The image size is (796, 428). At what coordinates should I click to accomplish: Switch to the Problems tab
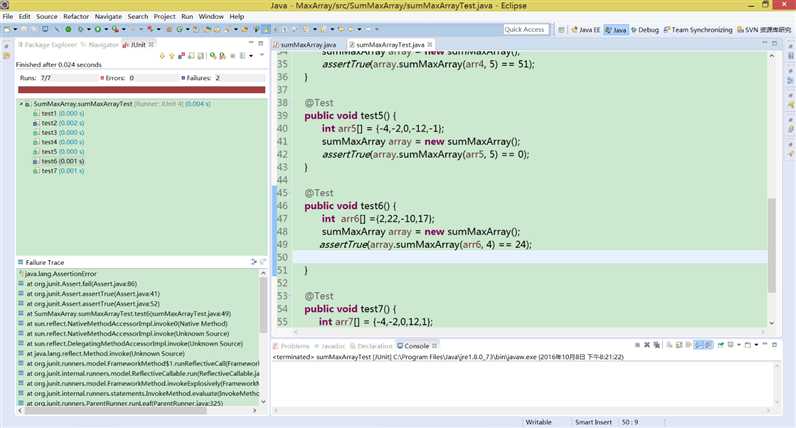[291, 346]
